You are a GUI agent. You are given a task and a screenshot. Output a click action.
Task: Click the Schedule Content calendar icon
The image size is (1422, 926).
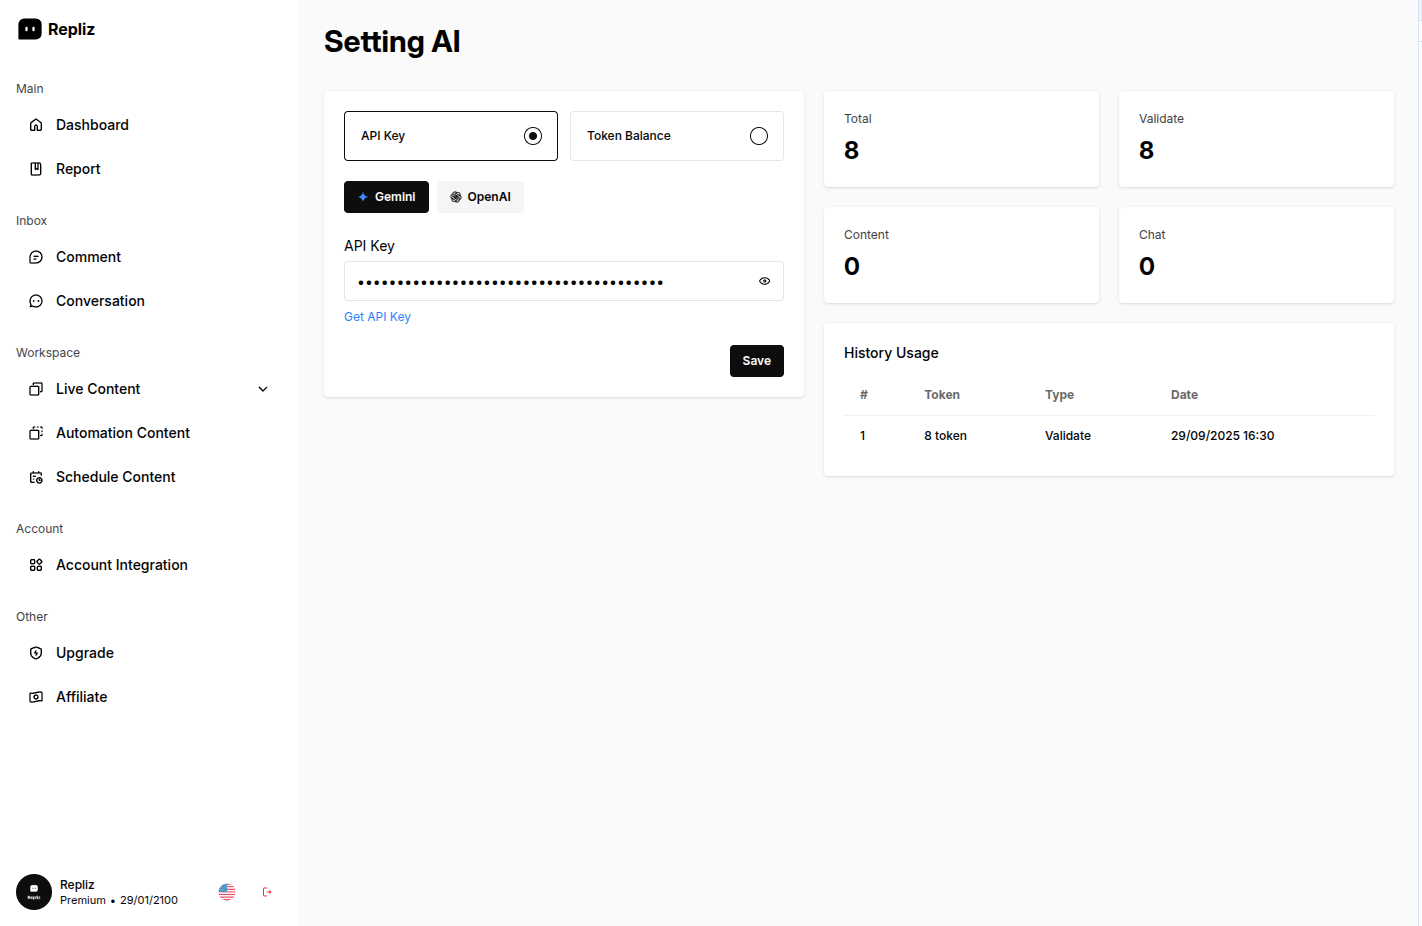tap(36, 477)
